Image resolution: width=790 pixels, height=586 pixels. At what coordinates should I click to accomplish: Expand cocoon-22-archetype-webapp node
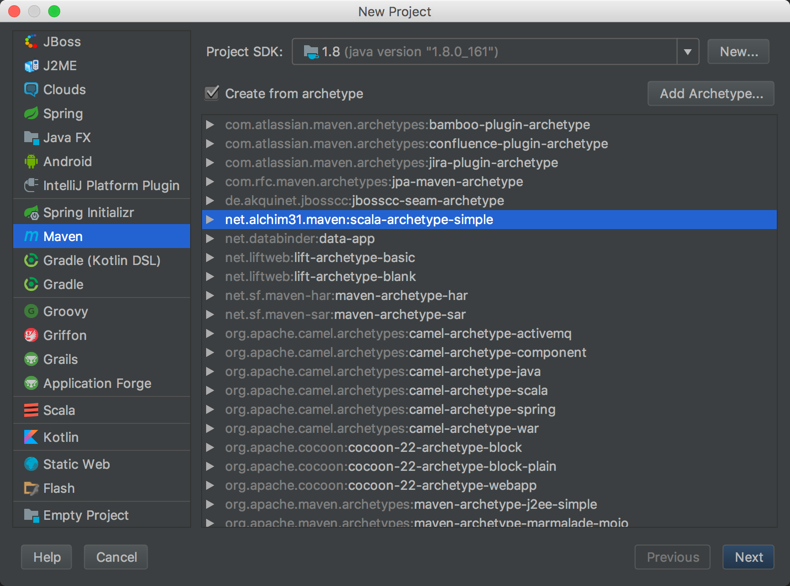pyautogui.click(x=210, y=485)
